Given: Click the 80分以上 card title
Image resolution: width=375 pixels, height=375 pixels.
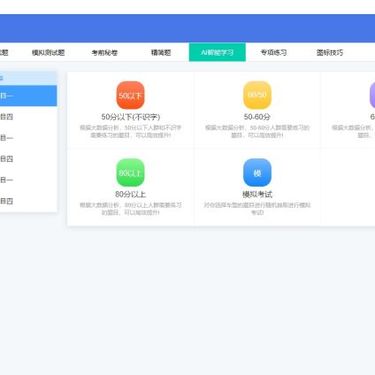Looking at the screenshot, I should point(130,194).
